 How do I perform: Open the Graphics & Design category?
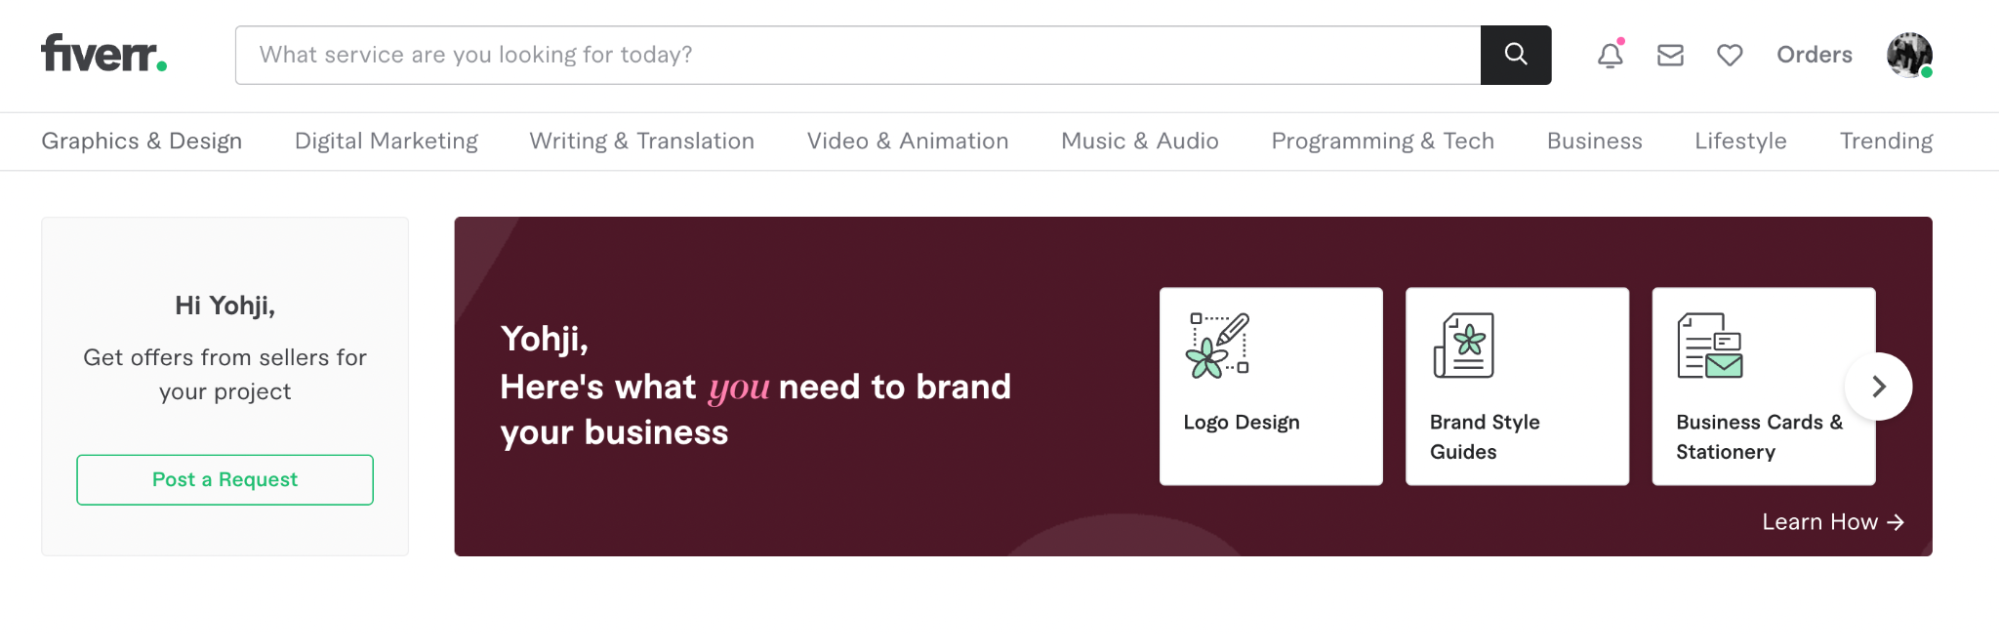142,141
